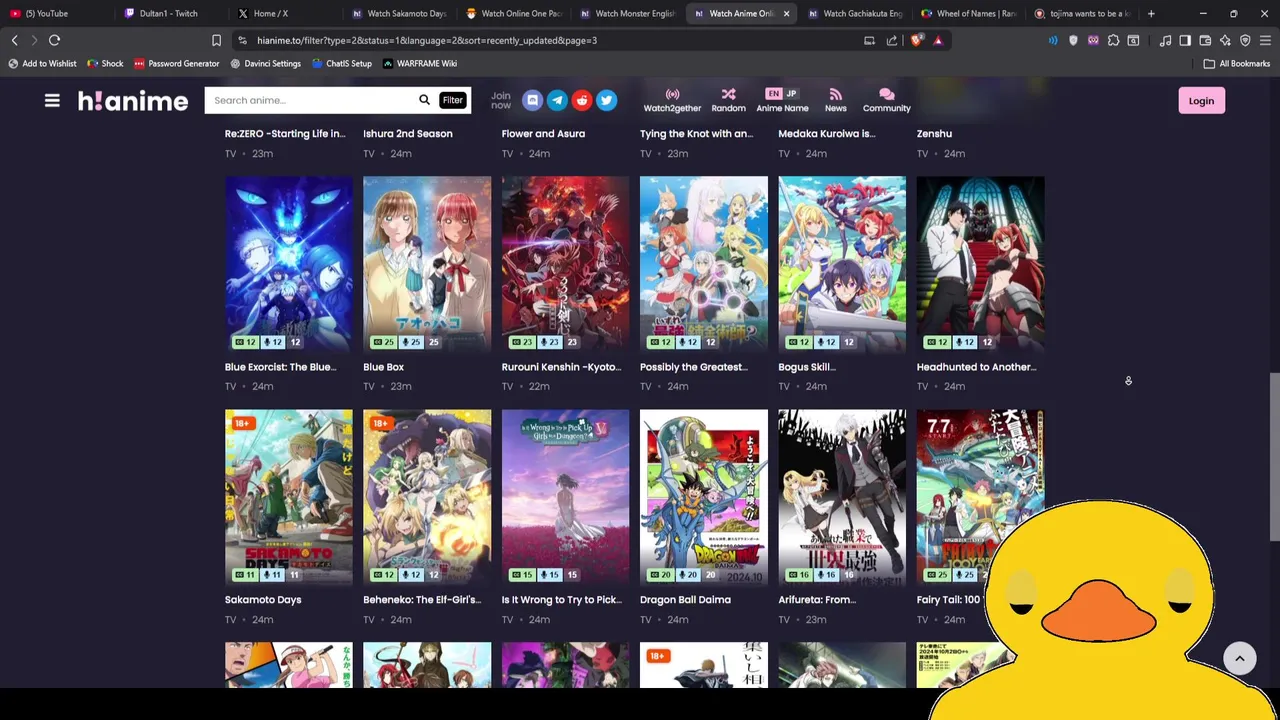
Task: Open the Twitter join icon
Action: point(606,100)
